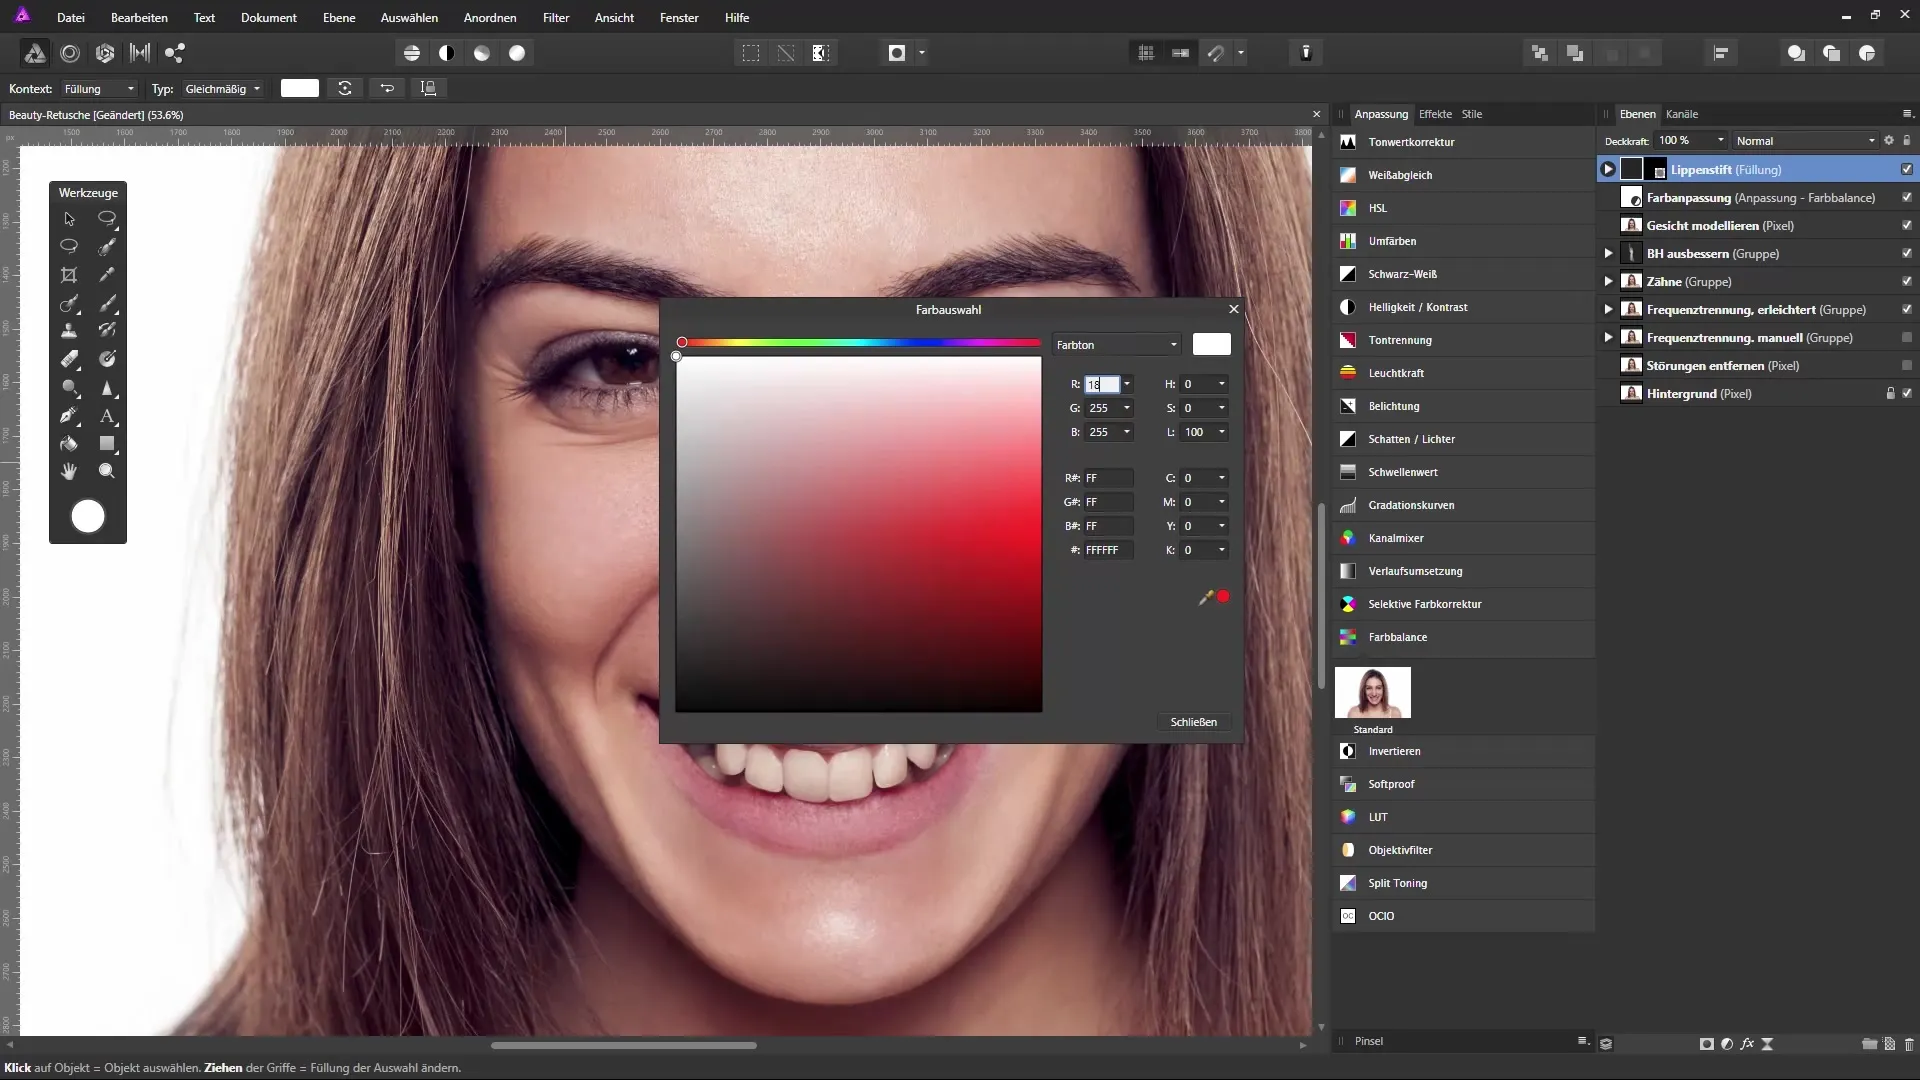Select the Text tool in Werkzeuge panel
This screenshot has height=1080, width=1920.
[107, 416]
